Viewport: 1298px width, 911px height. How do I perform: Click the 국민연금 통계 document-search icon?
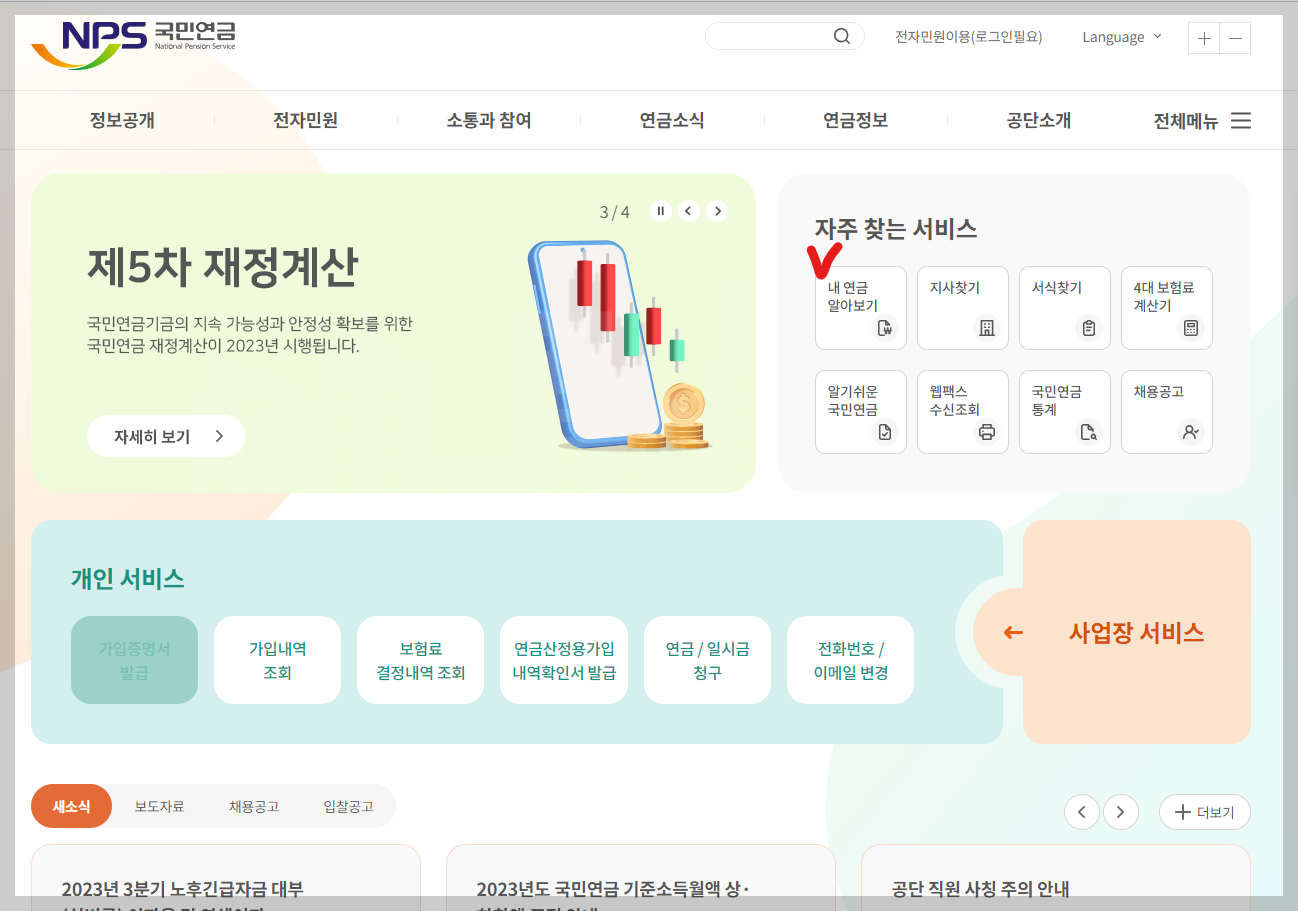1088,432
